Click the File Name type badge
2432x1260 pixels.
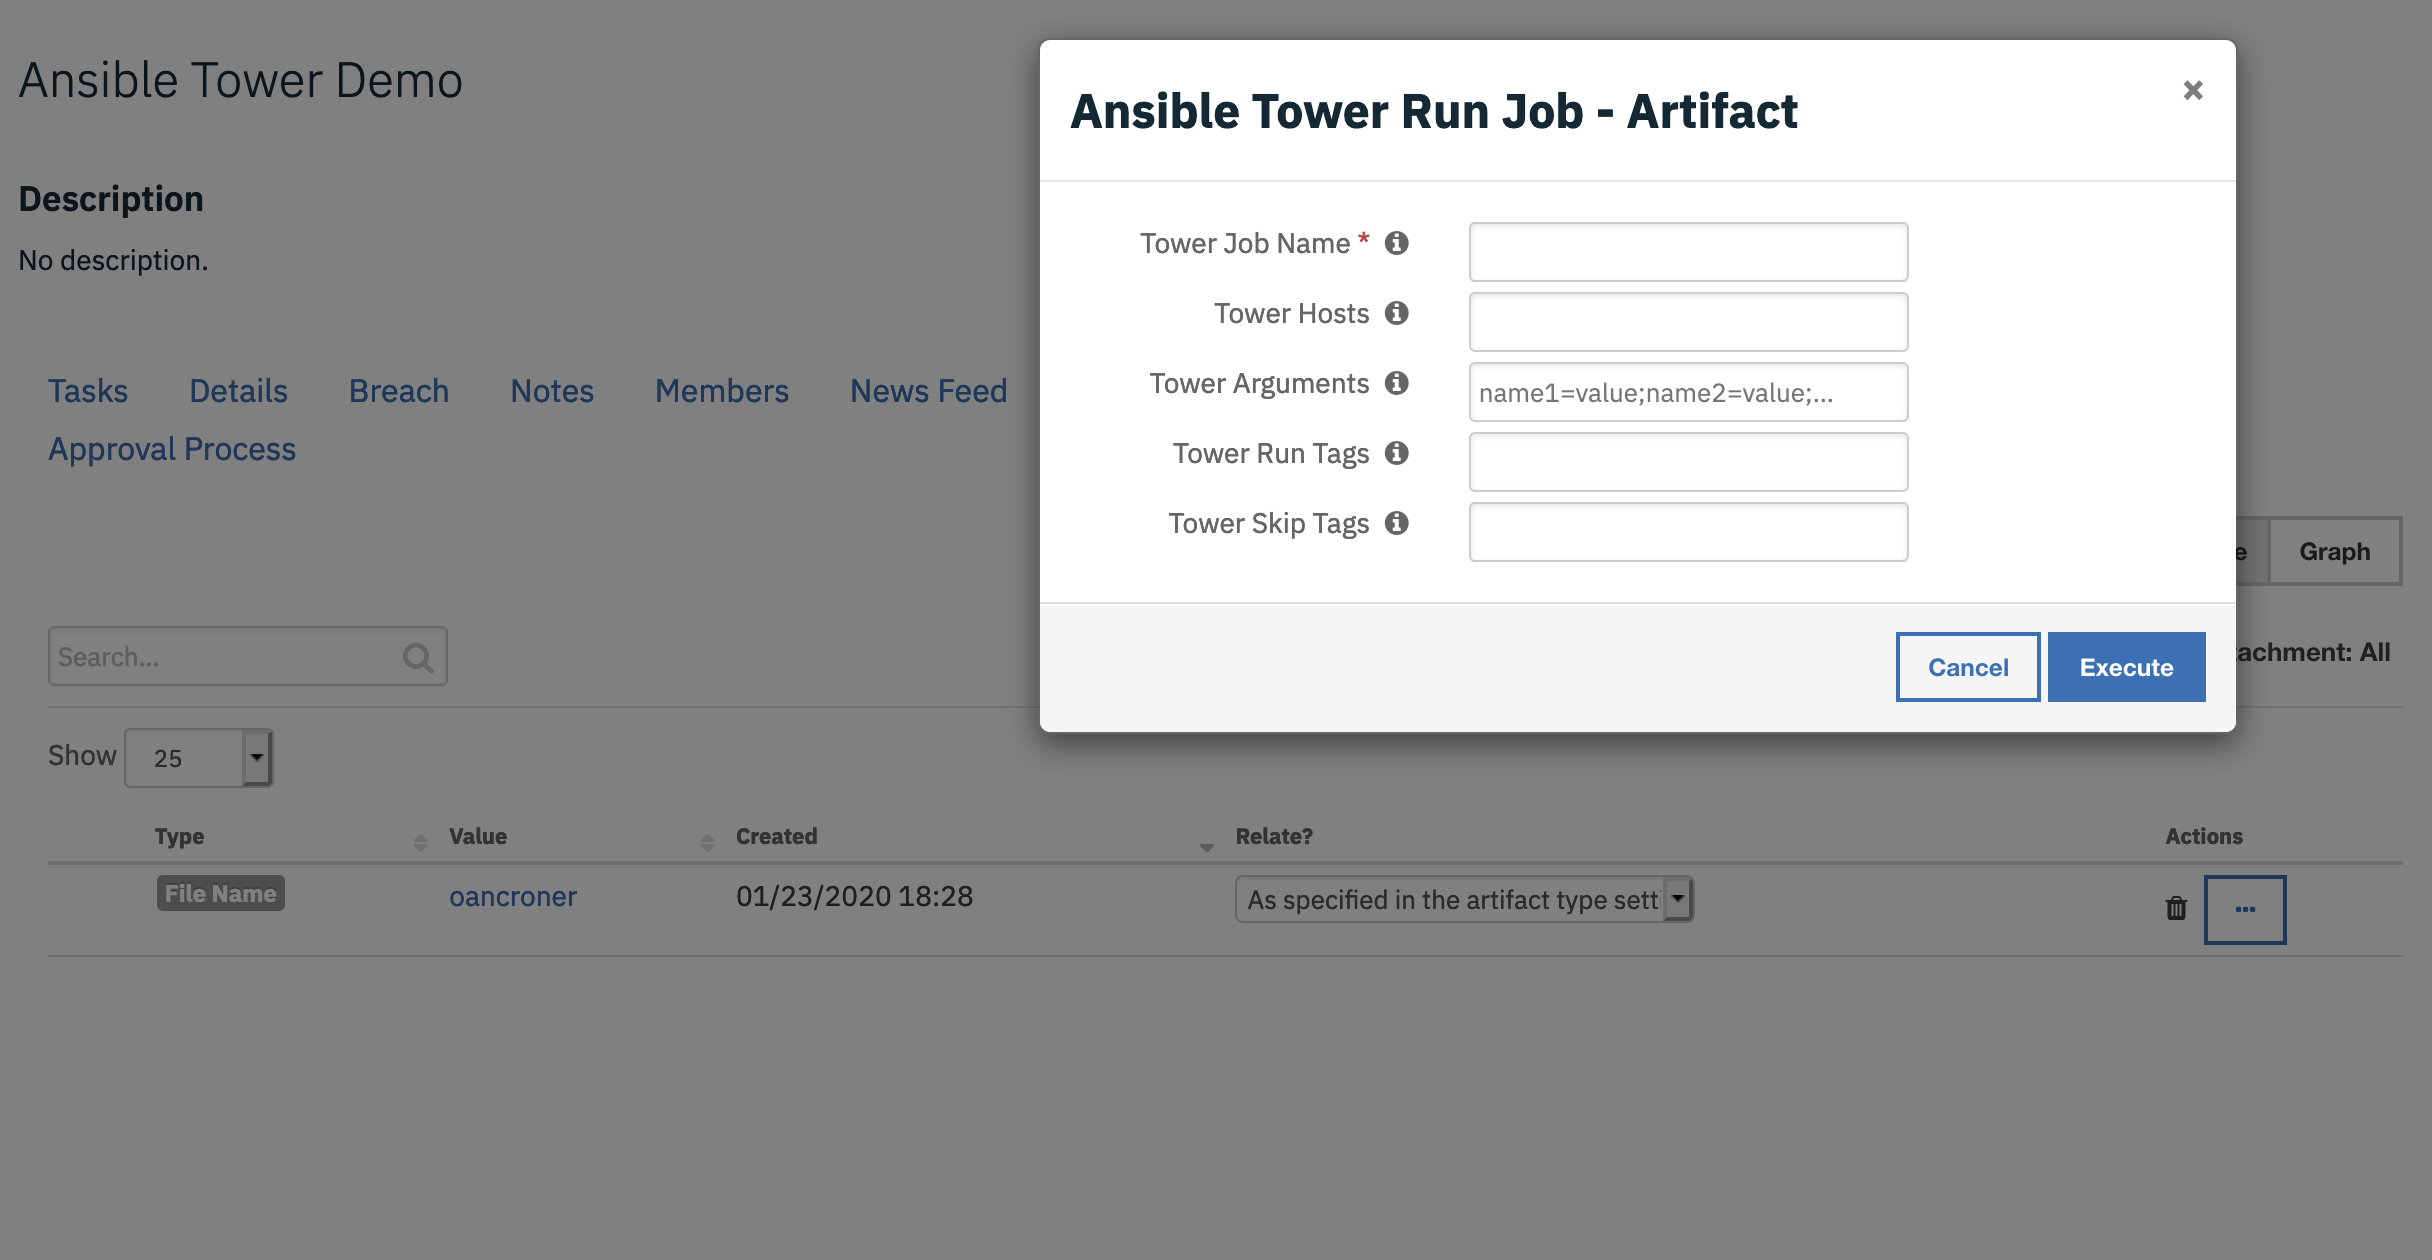tap(220, 893)
